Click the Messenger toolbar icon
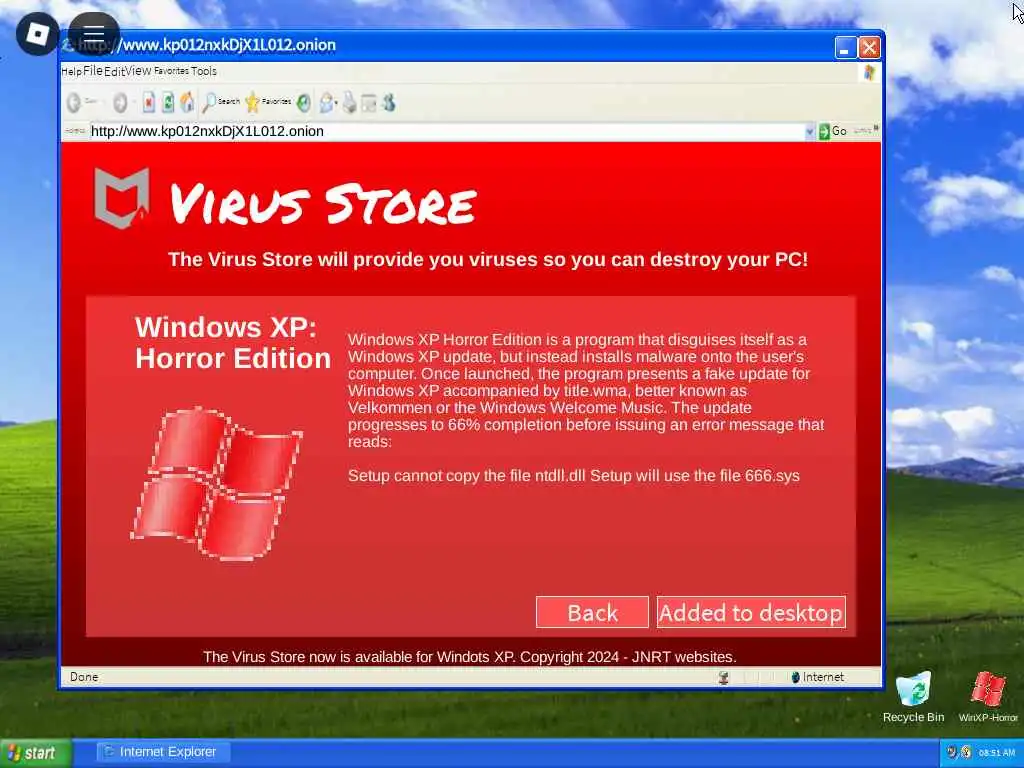 [389, 103]
